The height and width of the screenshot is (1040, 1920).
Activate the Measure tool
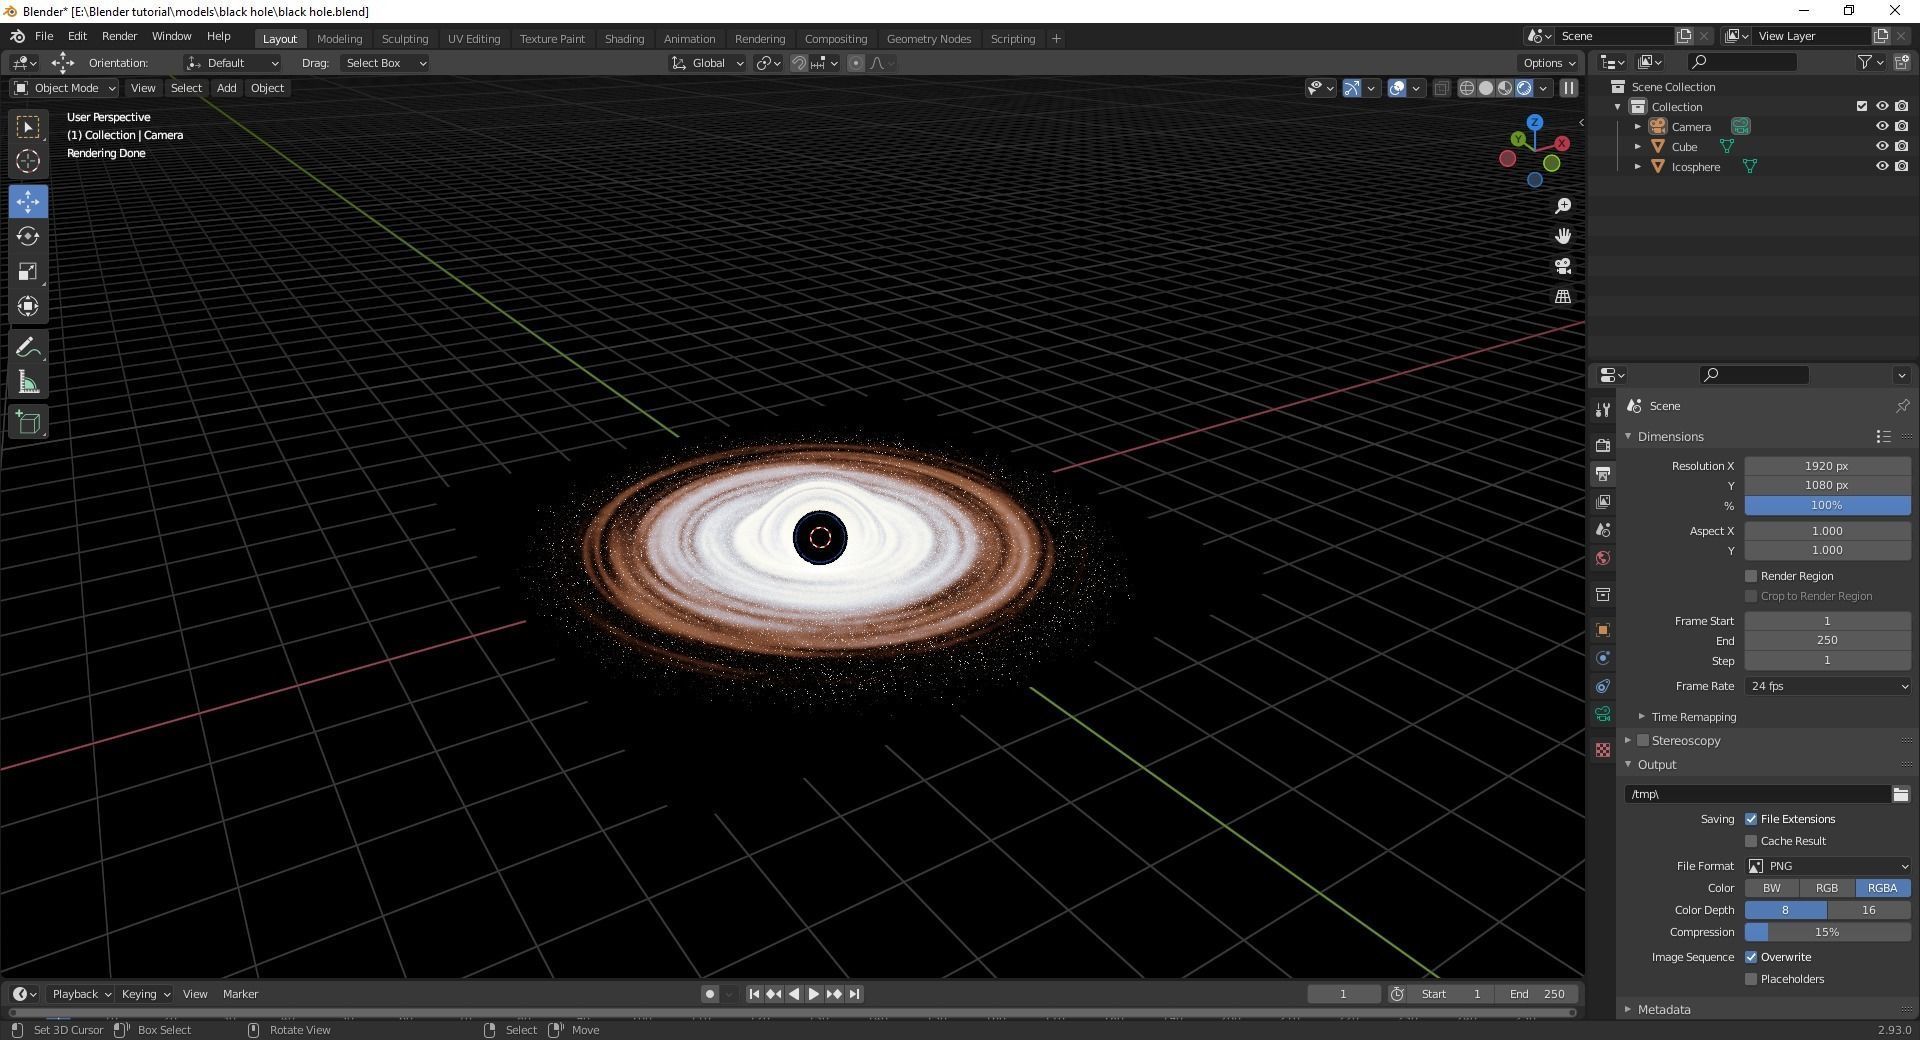[27, 381]
